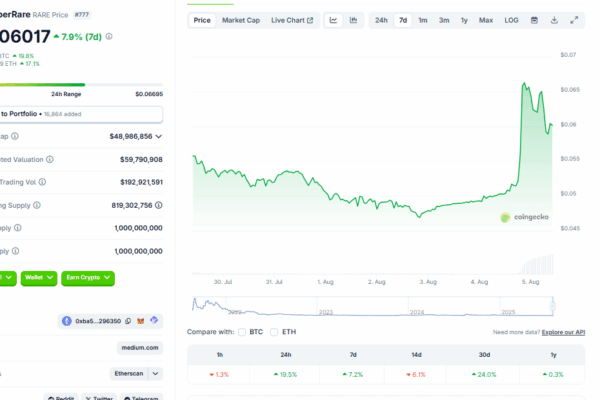Set chart range to 1y
Viewport: 600px width, 400px height.
point(464,20)
